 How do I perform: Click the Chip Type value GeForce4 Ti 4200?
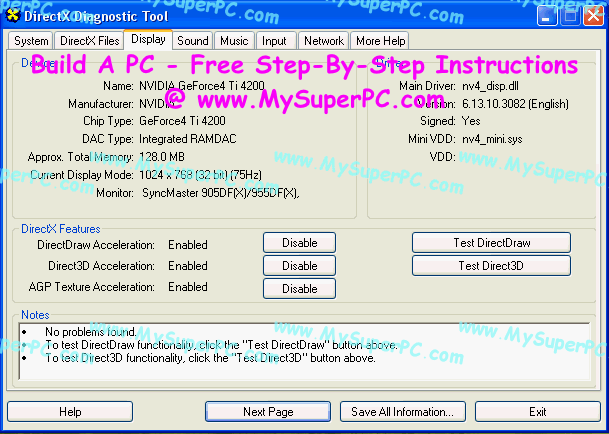[182, 121]
